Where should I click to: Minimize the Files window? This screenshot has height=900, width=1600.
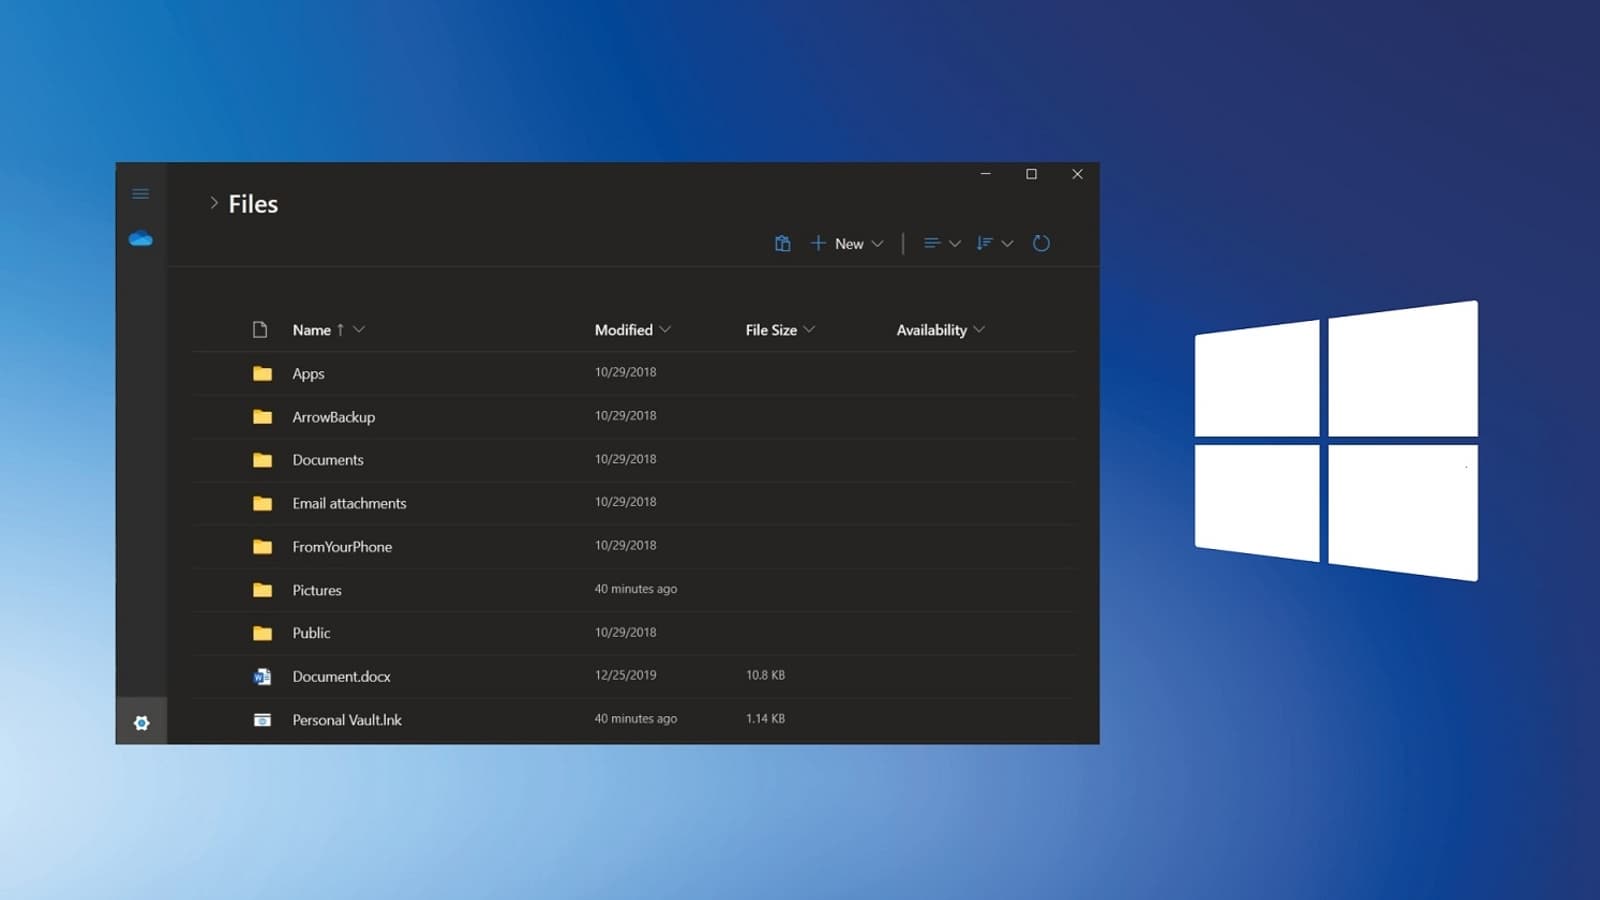pyautogui.click(x=986, y=174)
